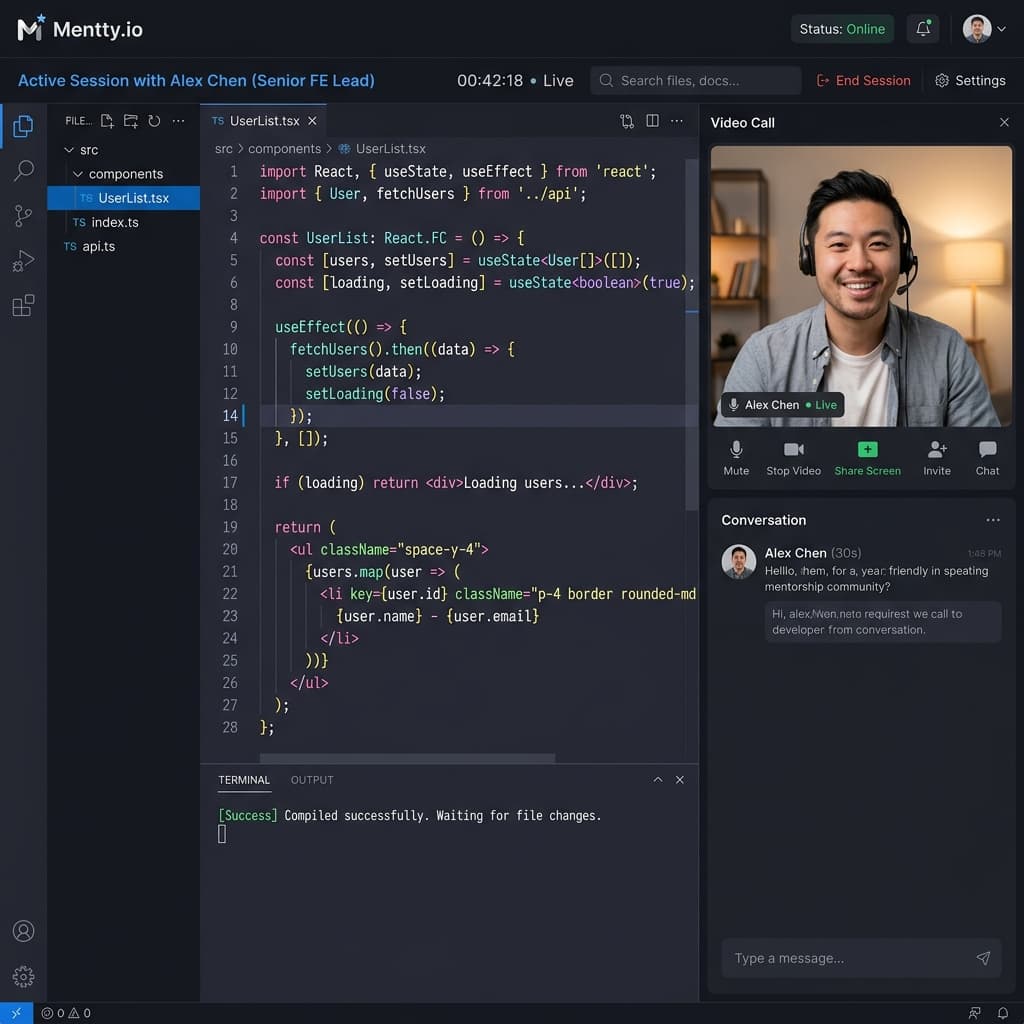1024x1024 pixels.
Task: Click status bar feedback person icon
Action: [x=974, y=1013]
